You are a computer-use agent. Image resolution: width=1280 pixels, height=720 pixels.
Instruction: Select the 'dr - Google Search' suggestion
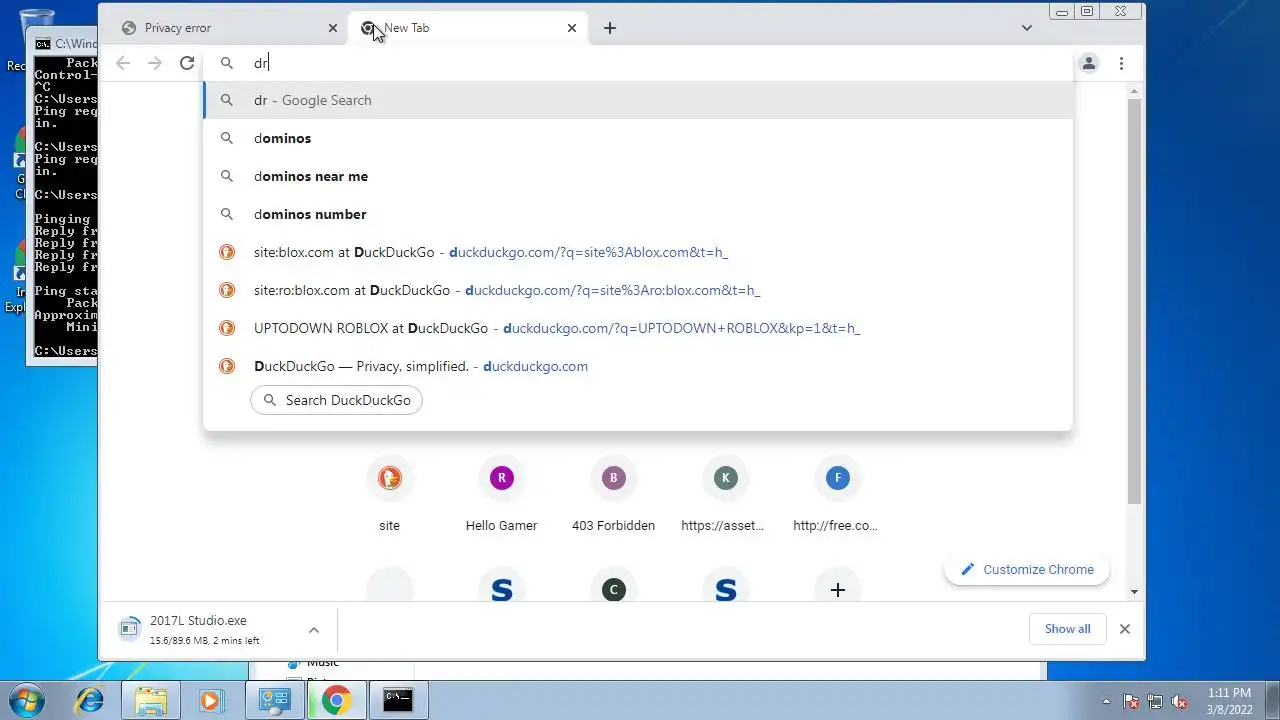638,100
